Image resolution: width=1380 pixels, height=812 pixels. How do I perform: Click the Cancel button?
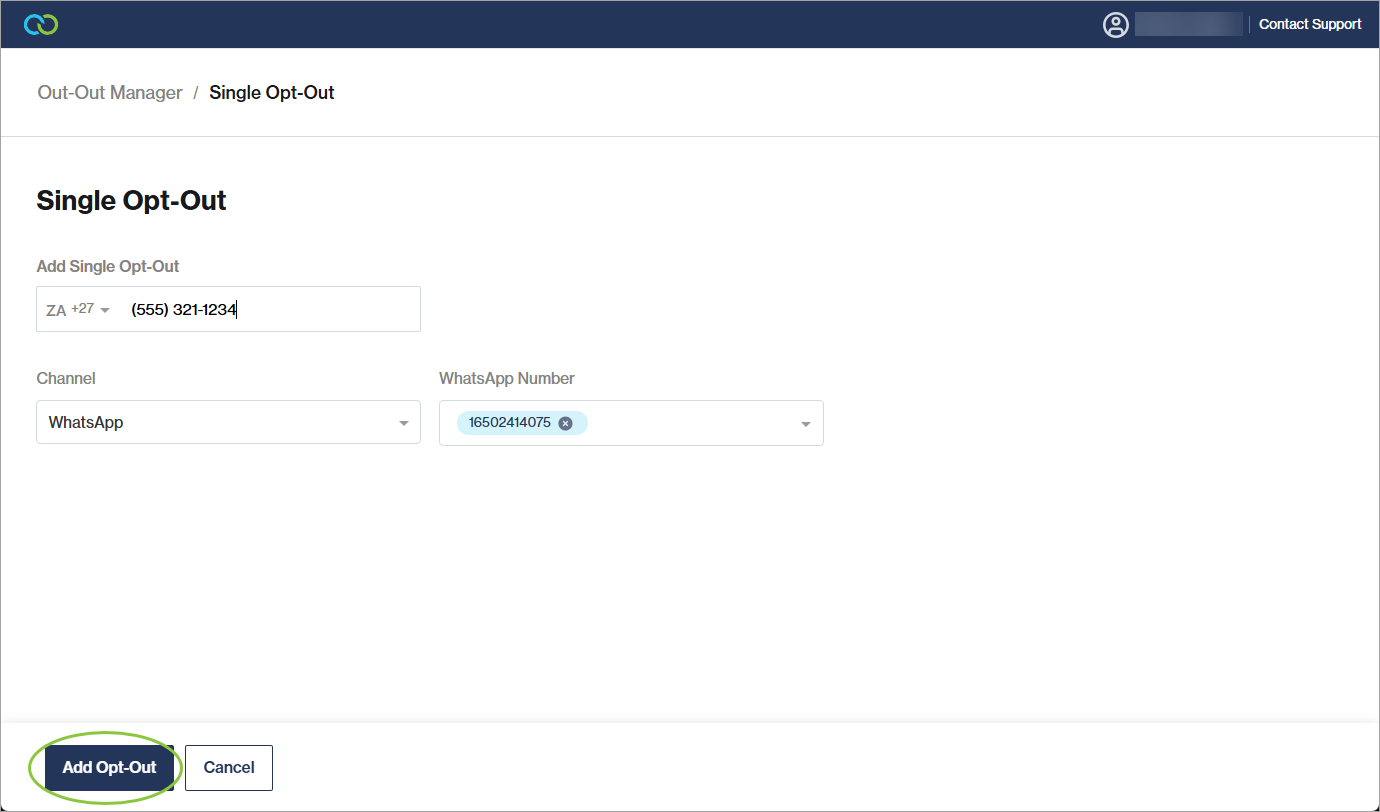[x=229, y=768]
